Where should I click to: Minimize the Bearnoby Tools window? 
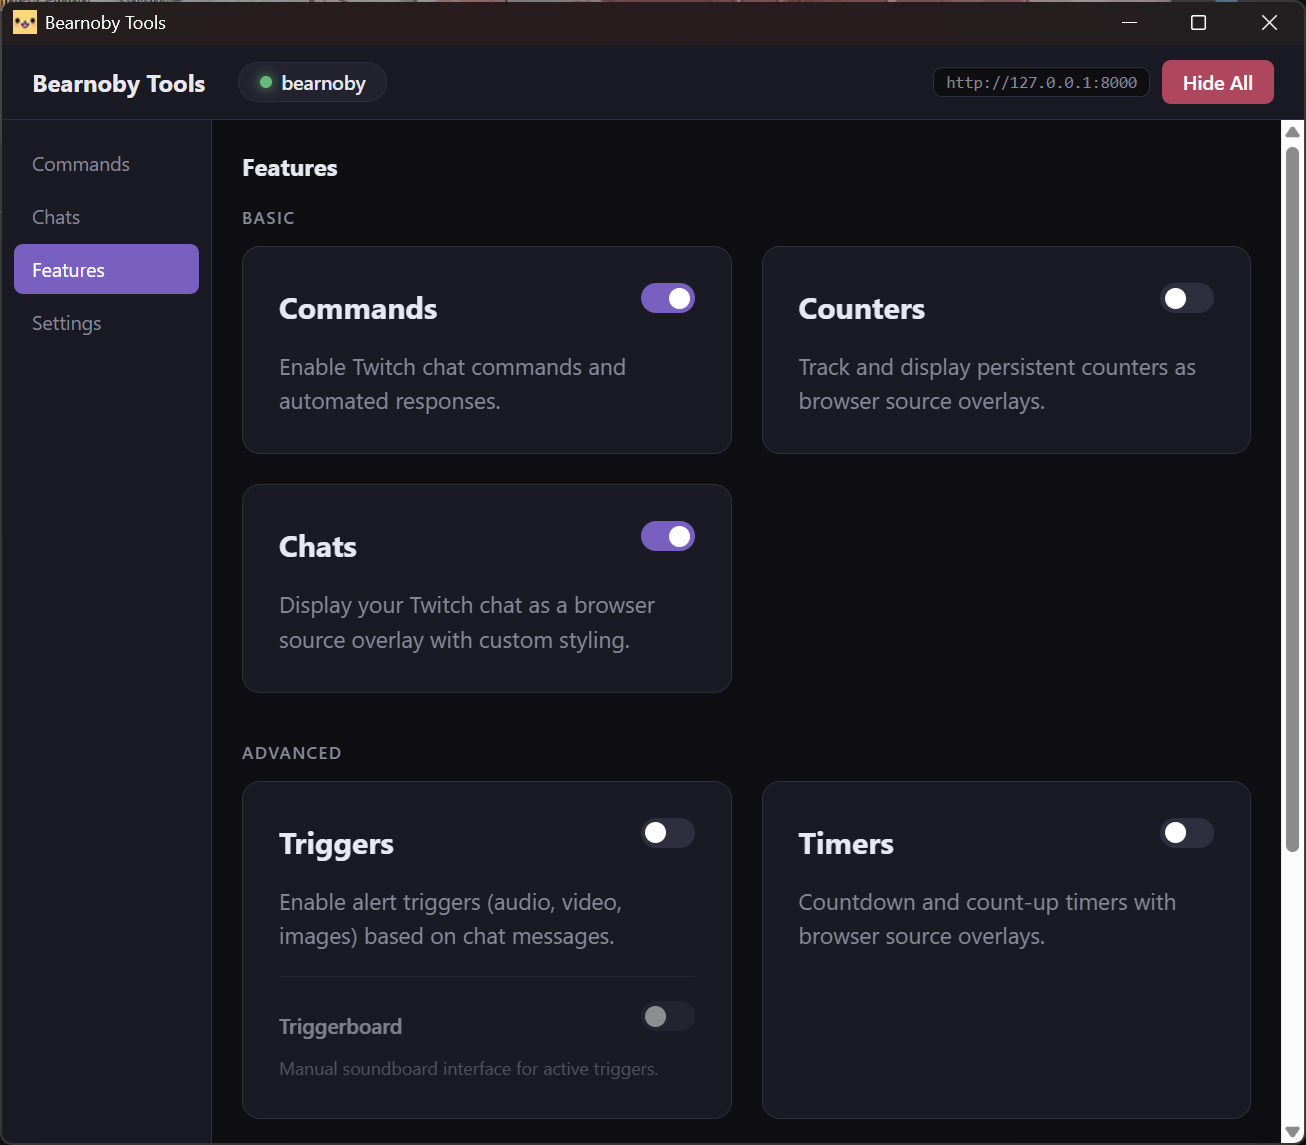coord(1130,22)
